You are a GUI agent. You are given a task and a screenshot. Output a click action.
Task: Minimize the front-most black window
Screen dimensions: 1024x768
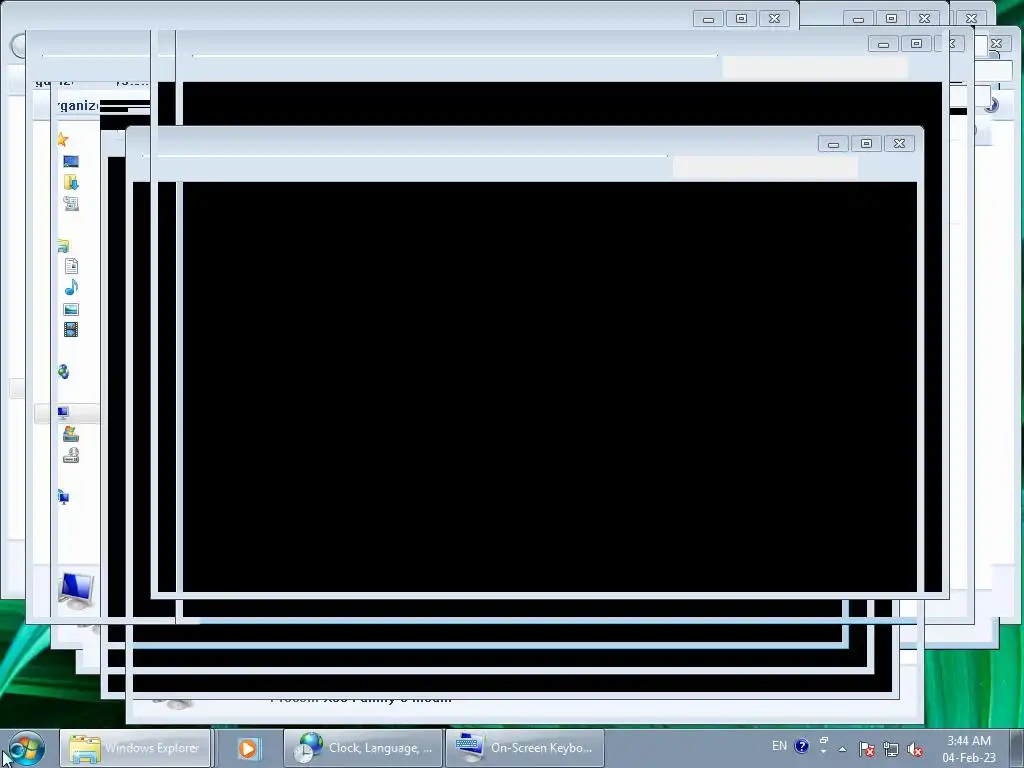pos(833,144)
